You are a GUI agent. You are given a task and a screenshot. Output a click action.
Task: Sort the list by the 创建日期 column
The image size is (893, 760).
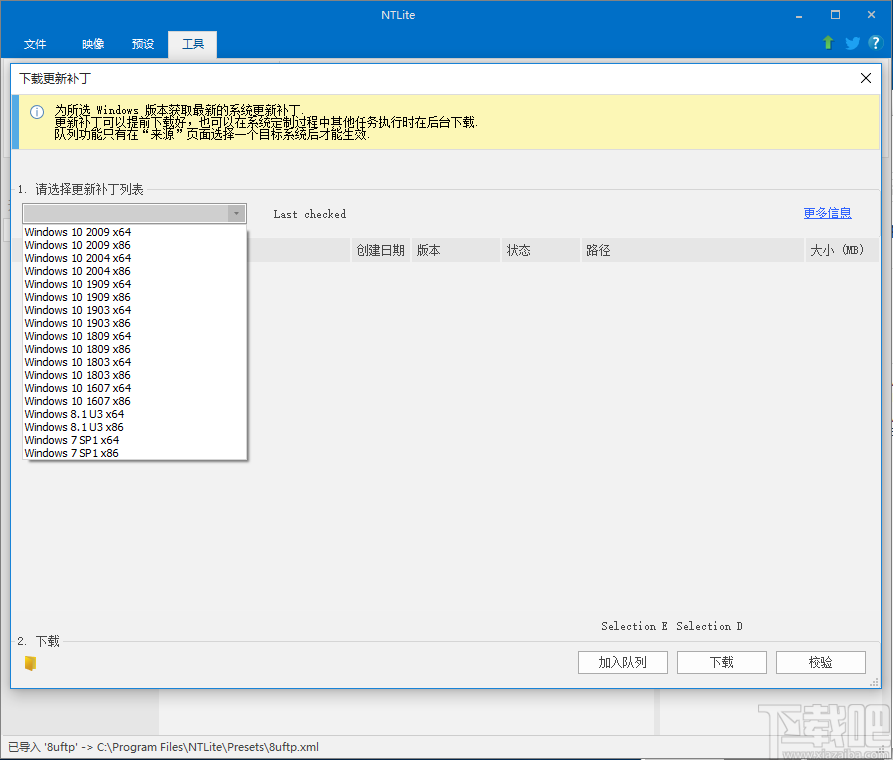tap(380, 250)
